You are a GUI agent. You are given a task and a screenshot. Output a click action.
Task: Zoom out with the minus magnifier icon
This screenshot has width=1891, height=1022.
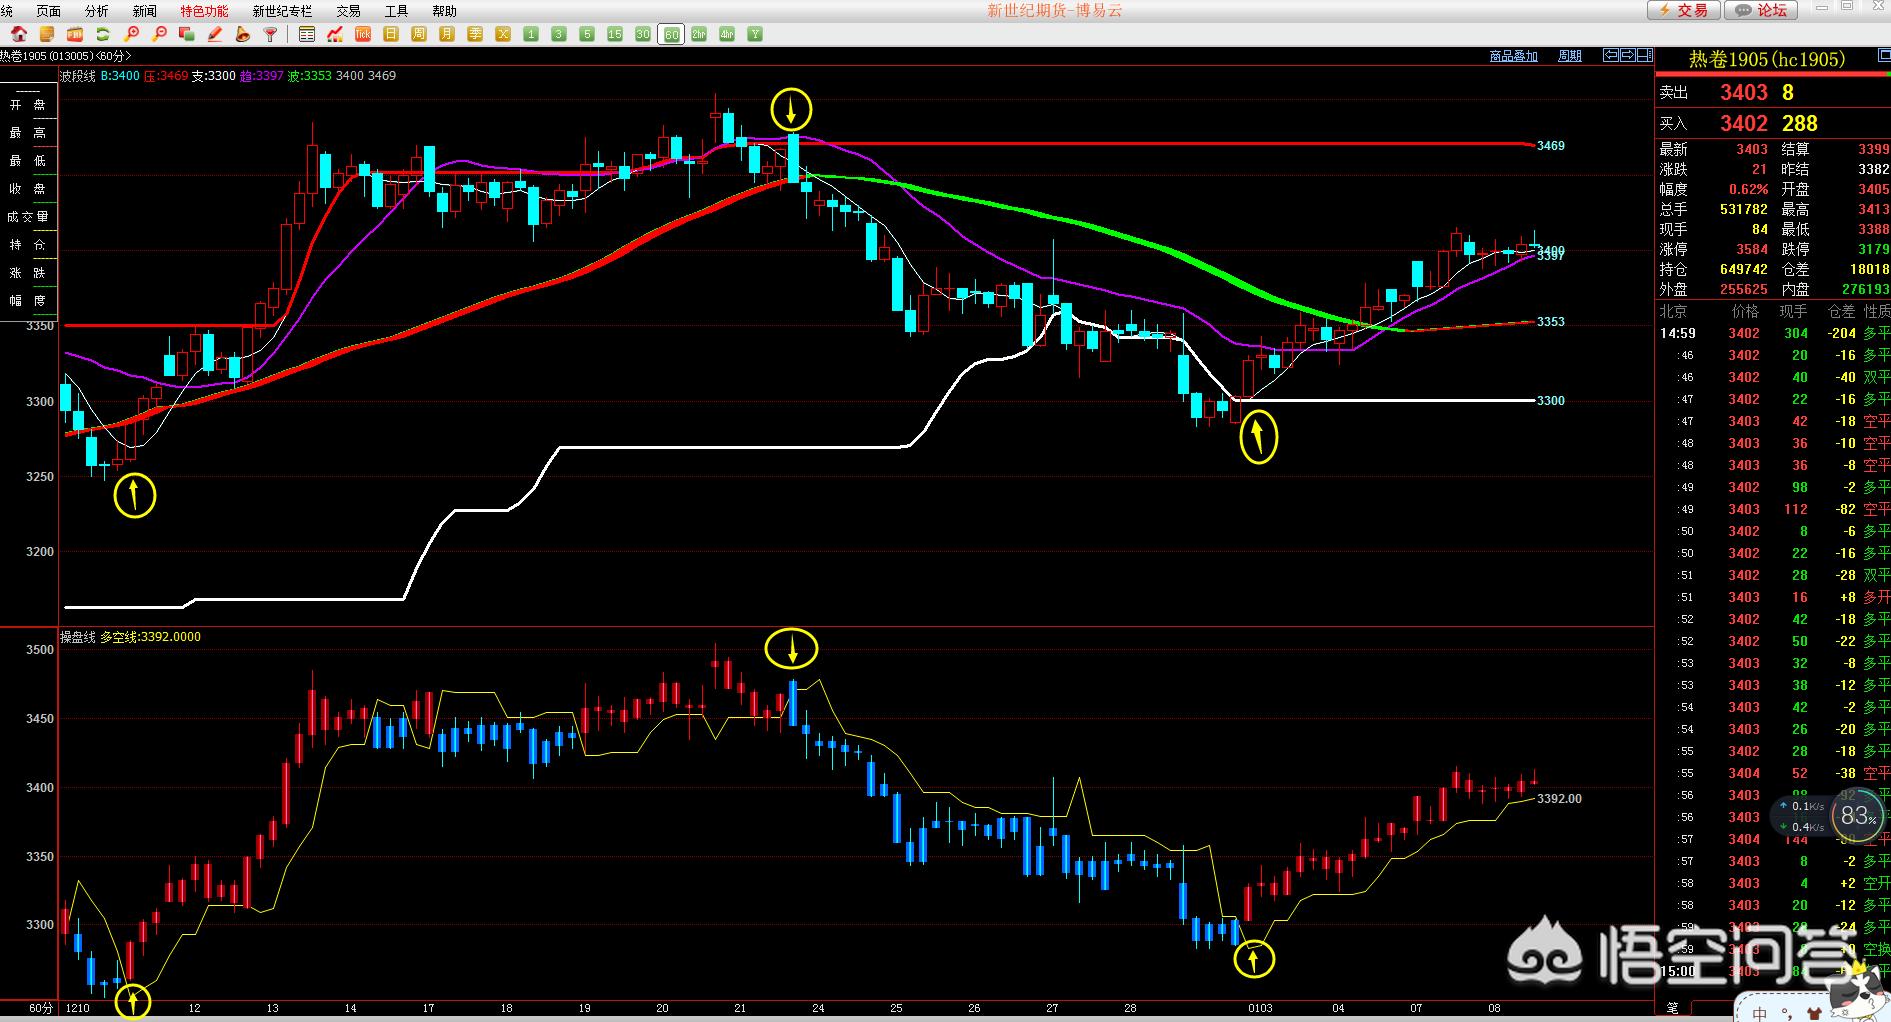tap(159, 34)
